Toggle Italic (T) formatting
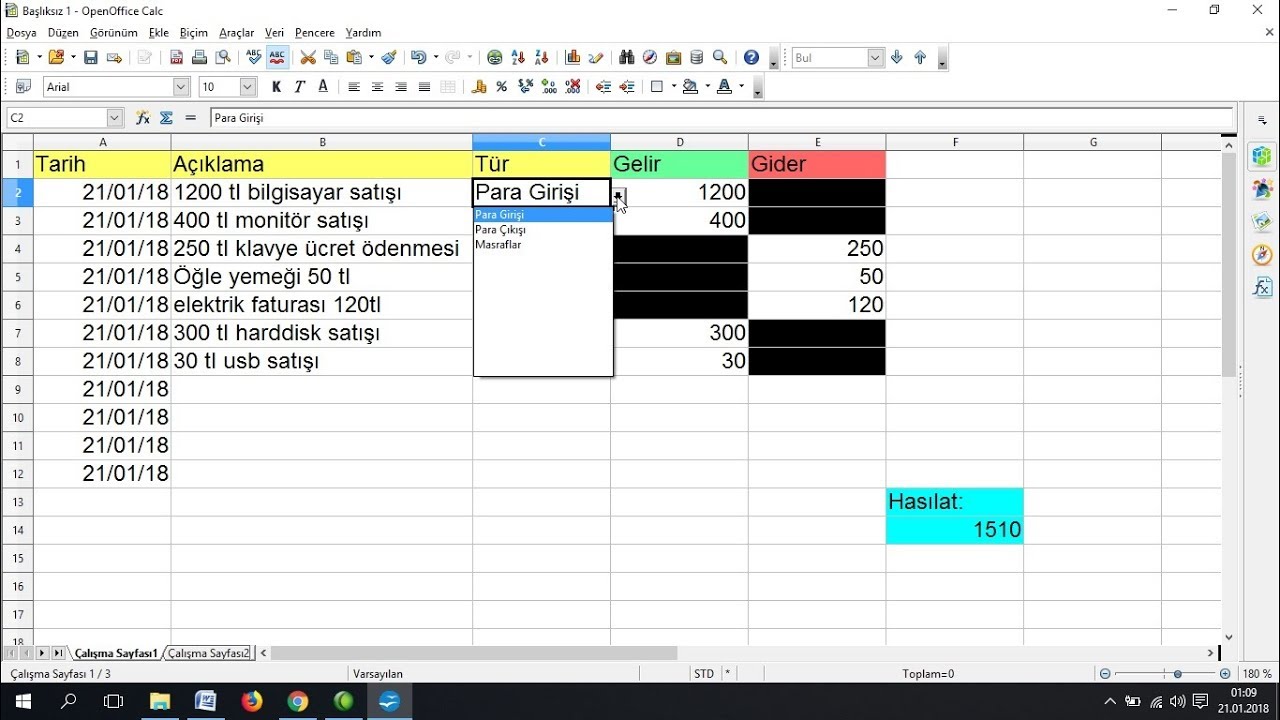Screen dimensions: 1280x720 [299, 87]
